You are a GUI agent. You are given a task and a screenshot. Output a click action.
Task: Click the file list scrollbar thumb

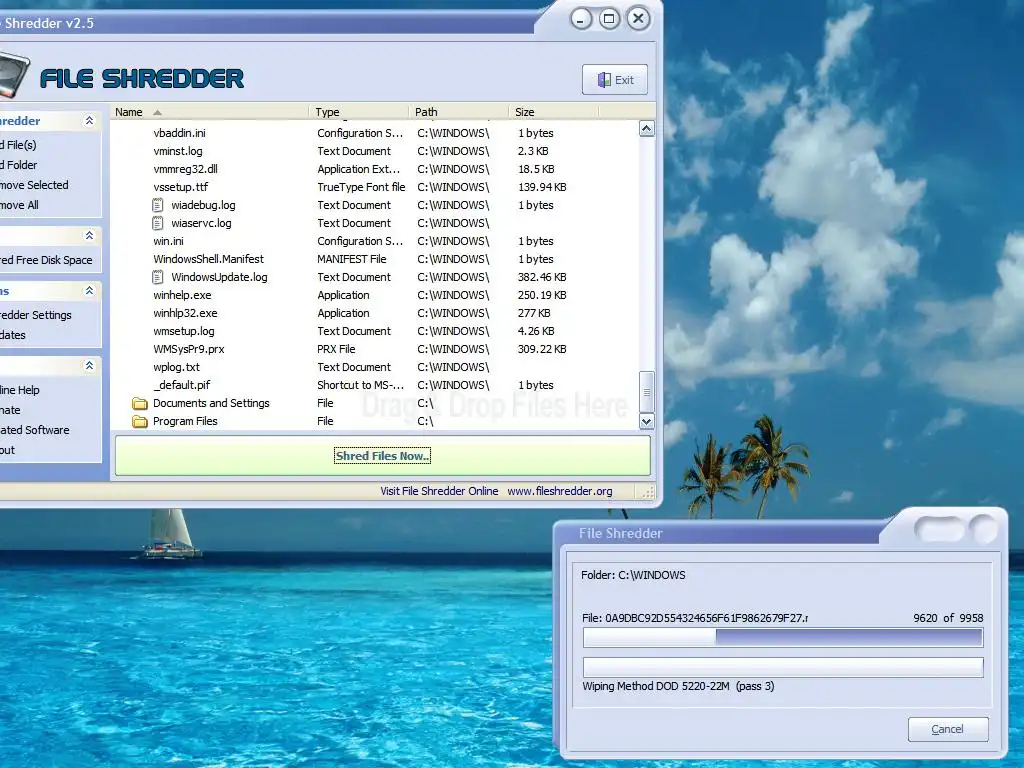[647, 392]
